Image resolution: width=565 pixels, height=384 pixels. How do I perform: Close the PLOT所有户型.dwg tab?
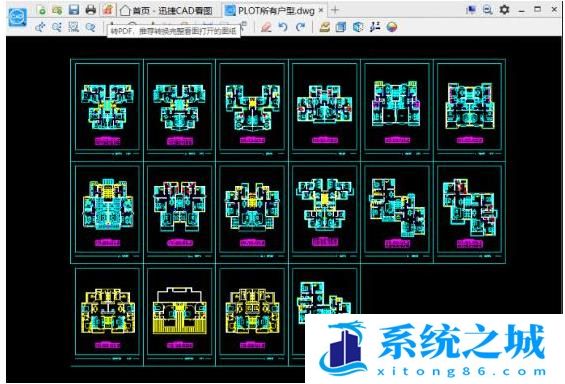[x=321, y=10]
